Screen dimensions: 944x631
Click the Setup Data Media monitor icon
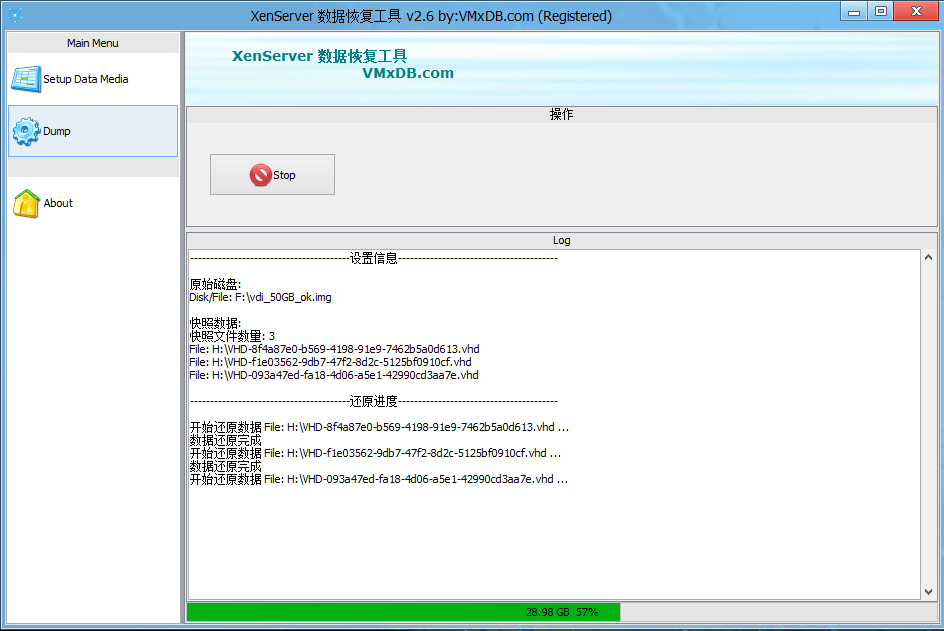(26, 79)
